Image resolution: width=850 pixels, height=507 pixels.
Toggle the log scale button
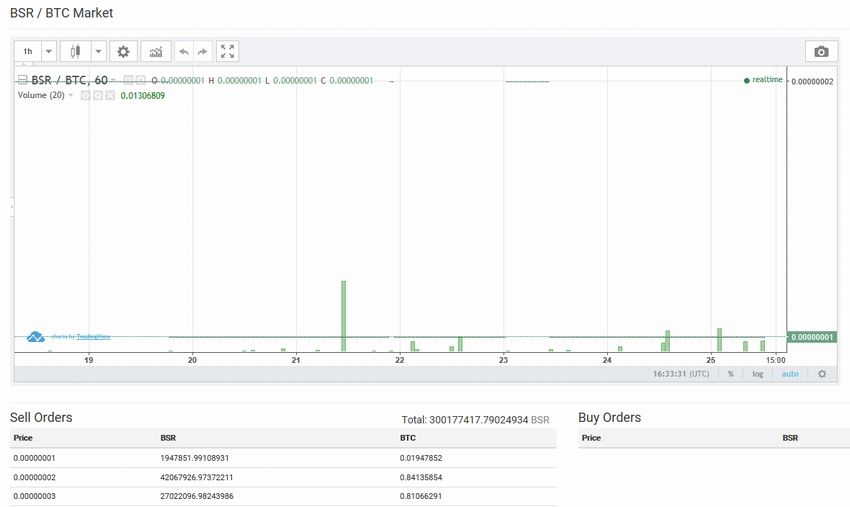757,374
